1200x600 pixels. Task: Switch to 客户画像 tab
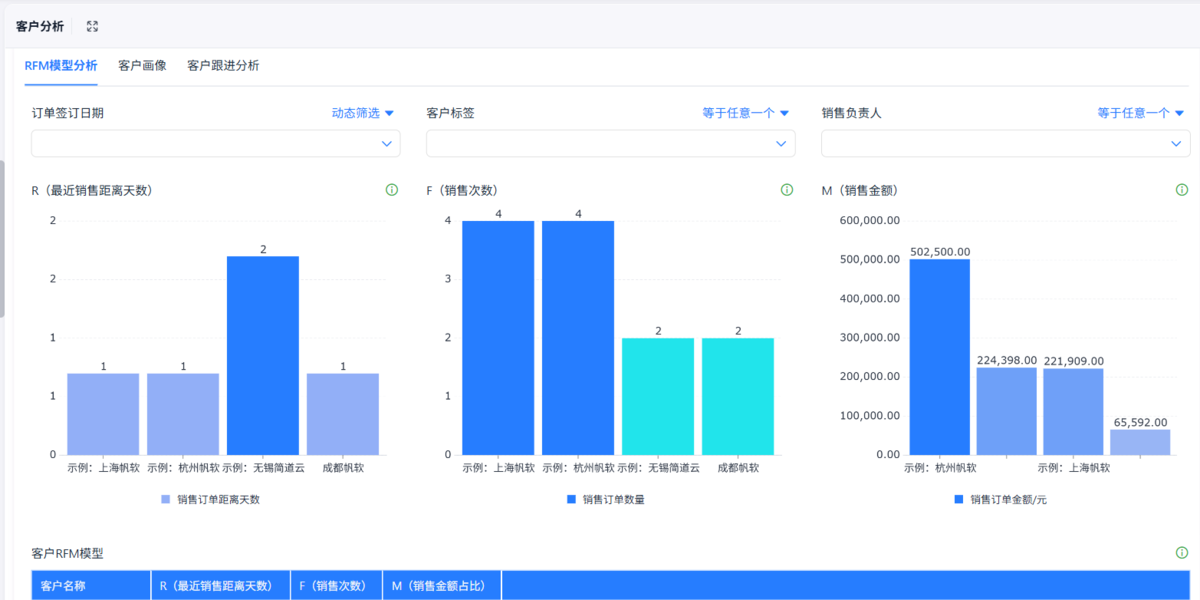[x=142, y=66]
